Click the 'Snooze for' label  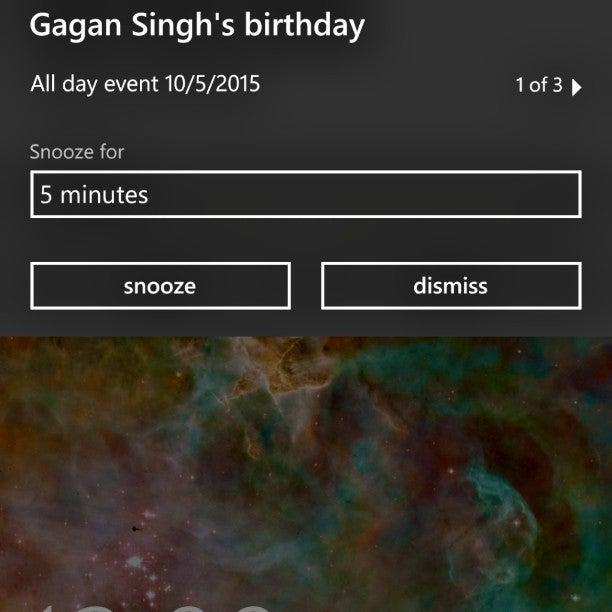[77, 152]
